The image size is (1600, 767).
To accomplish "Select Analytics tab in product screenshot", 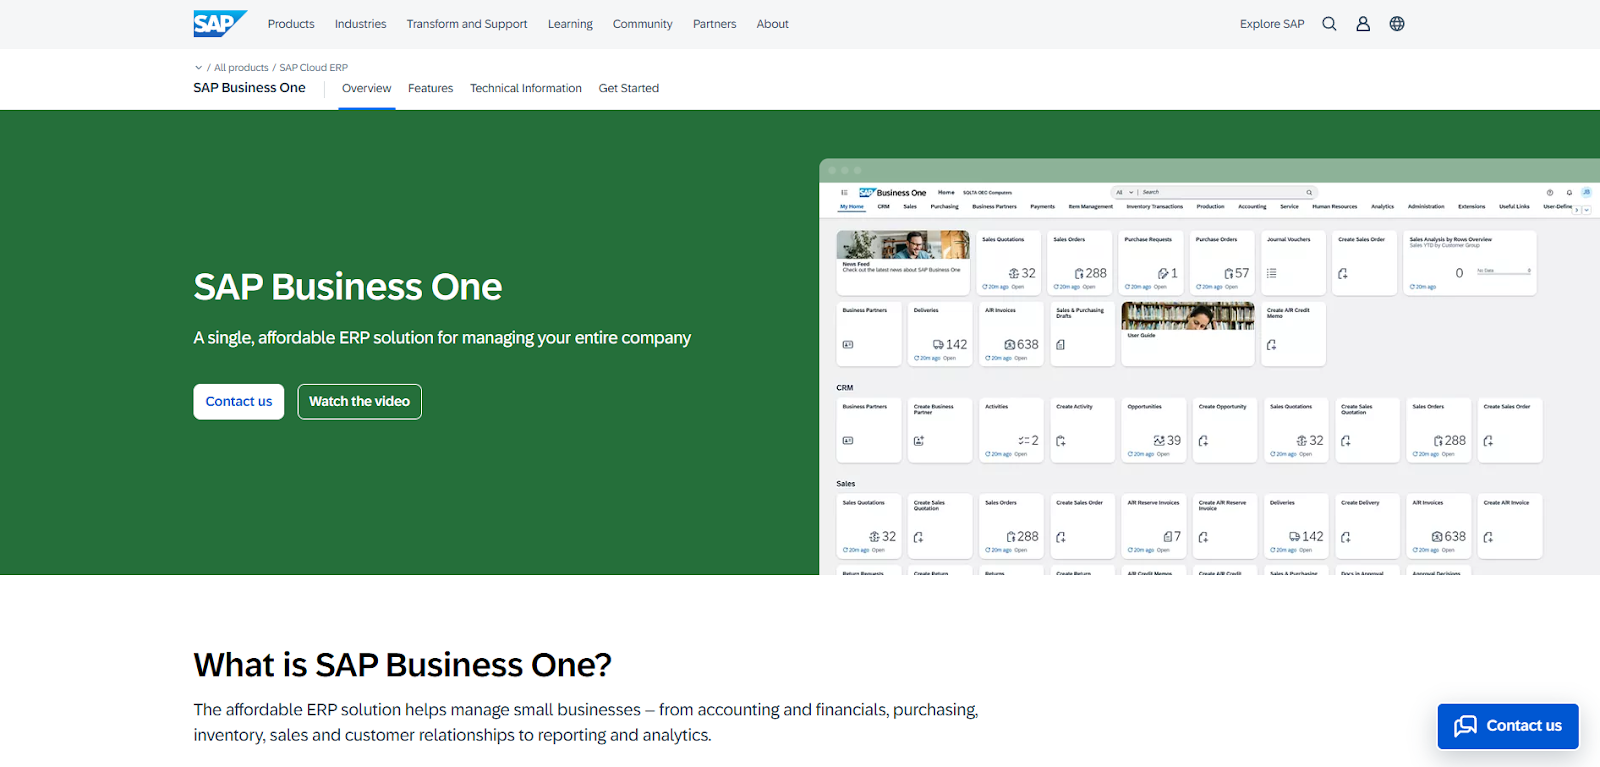I will (x=1383, y=207).
